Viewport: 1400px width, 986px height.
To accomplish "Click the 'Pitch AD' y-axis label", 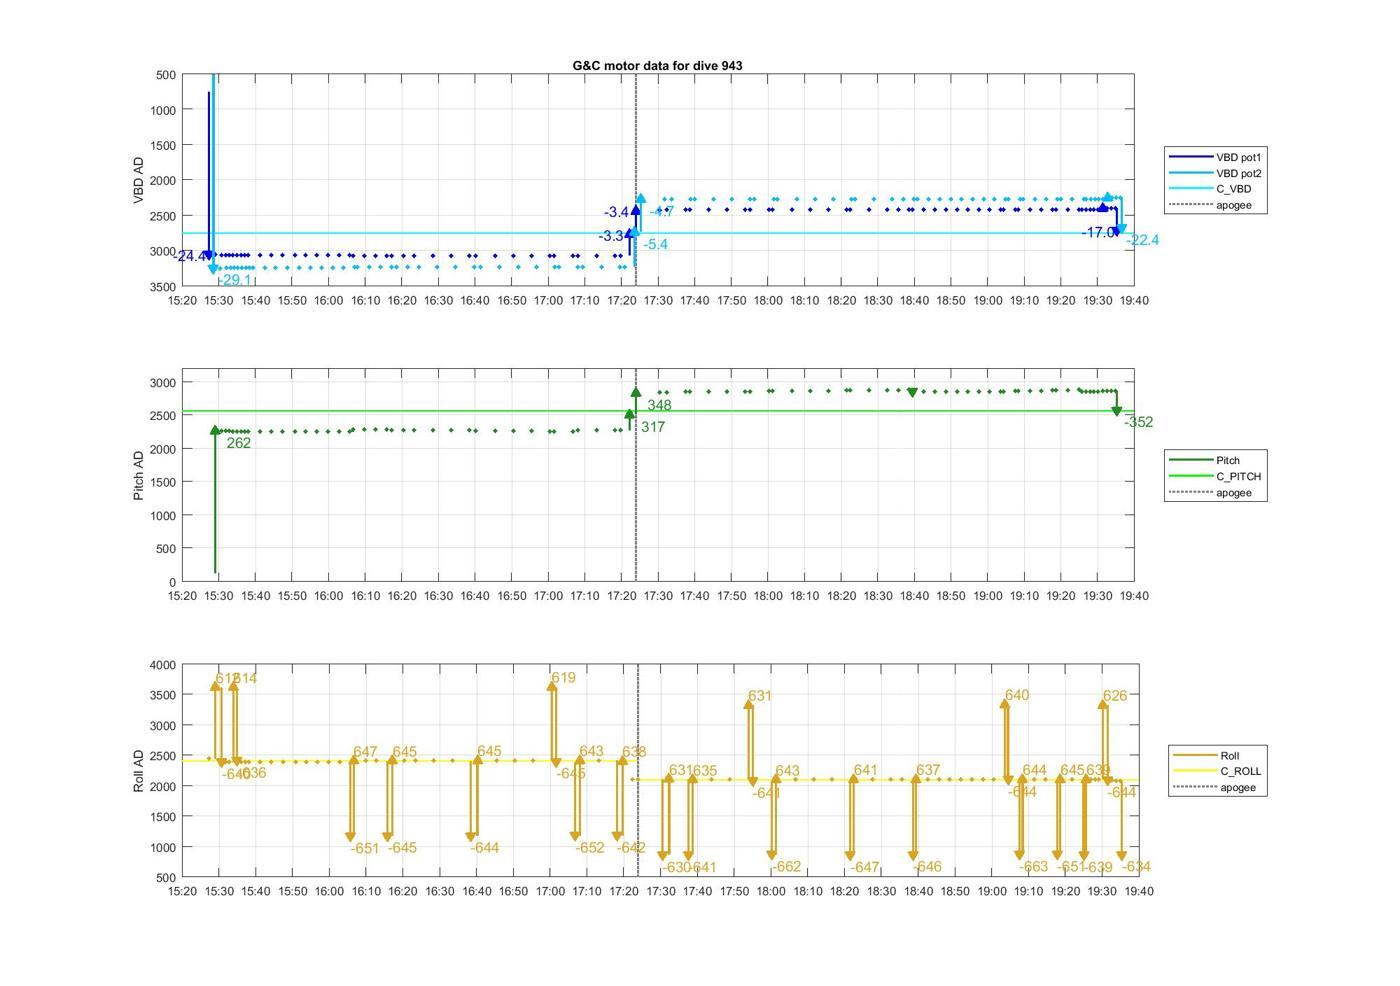I will [x=139, y=475].
